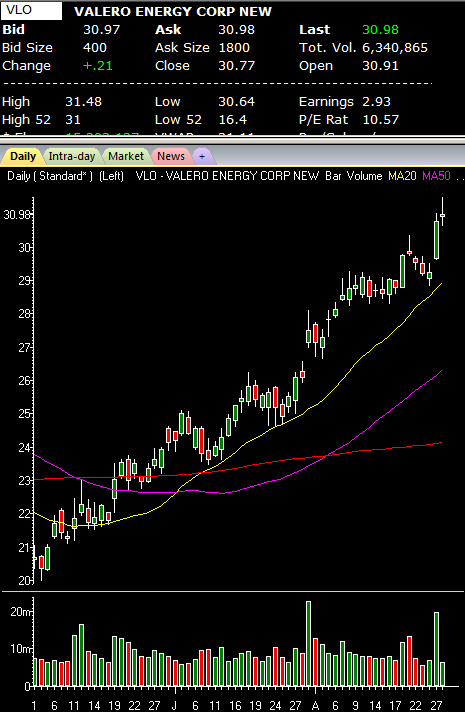465x712 pixels.
Task: Click the Close value 30.77
Action: [236, 66]
